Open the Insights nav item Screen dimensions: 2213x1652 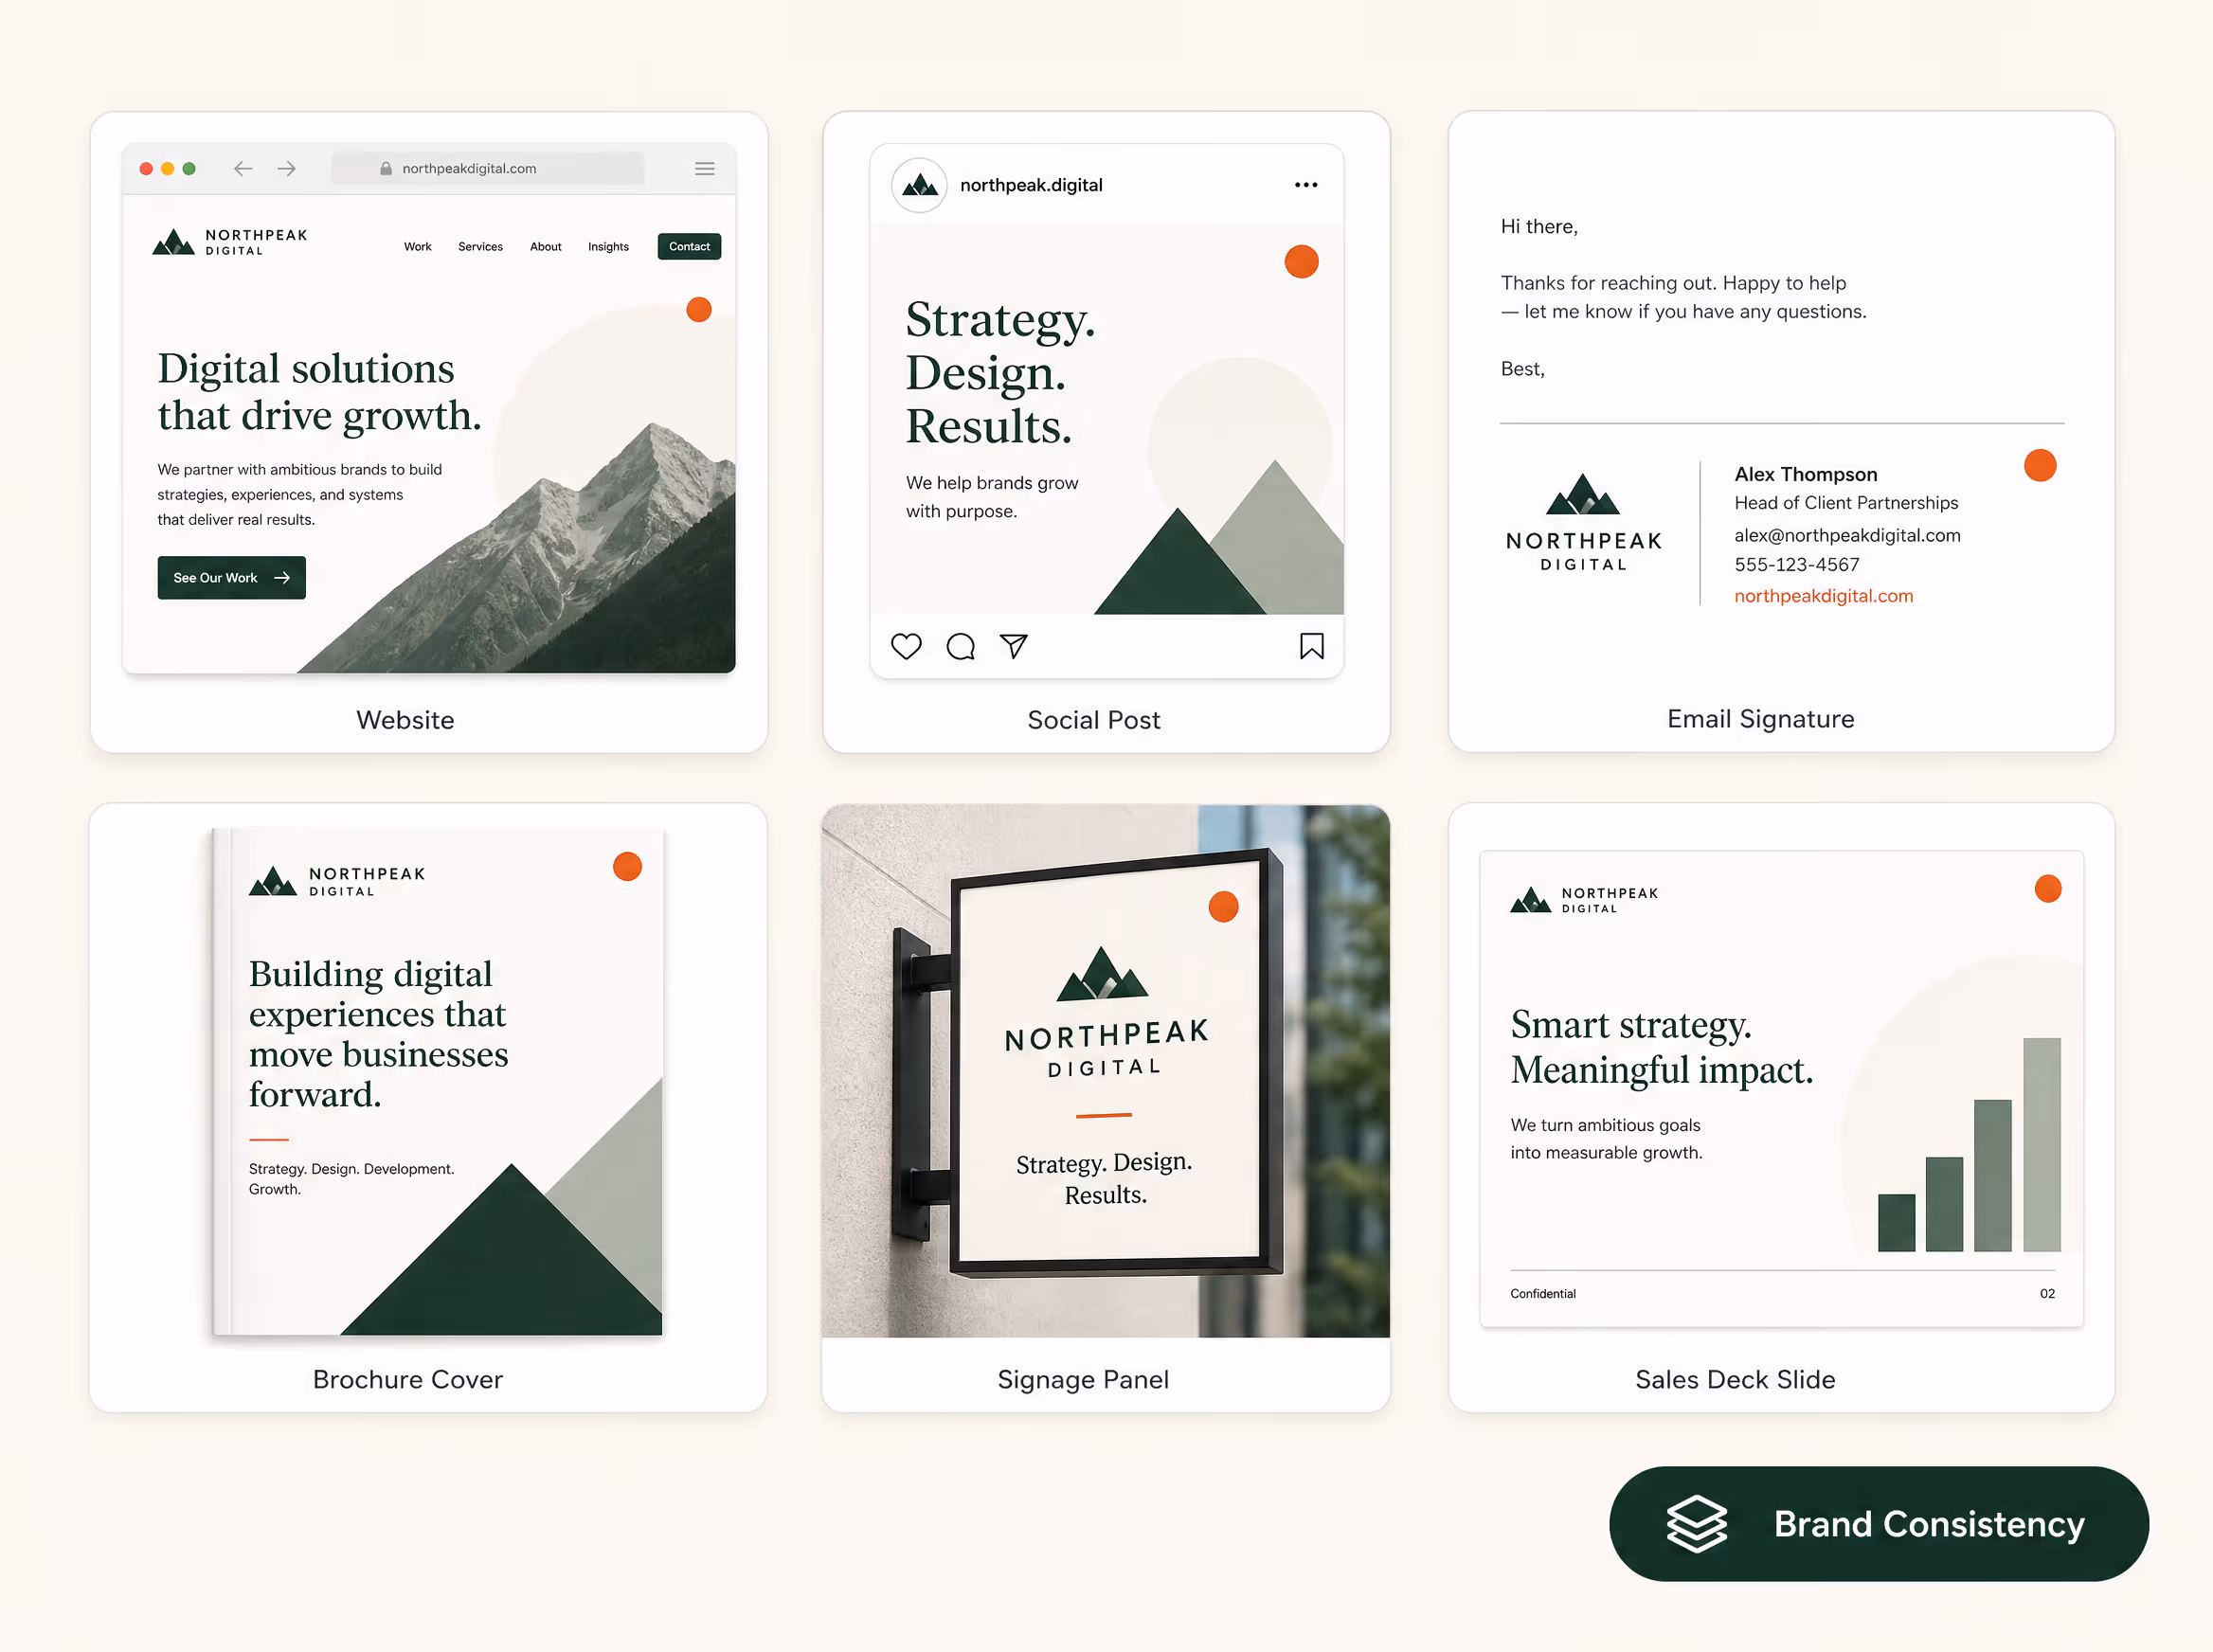(x=608, y=246)
